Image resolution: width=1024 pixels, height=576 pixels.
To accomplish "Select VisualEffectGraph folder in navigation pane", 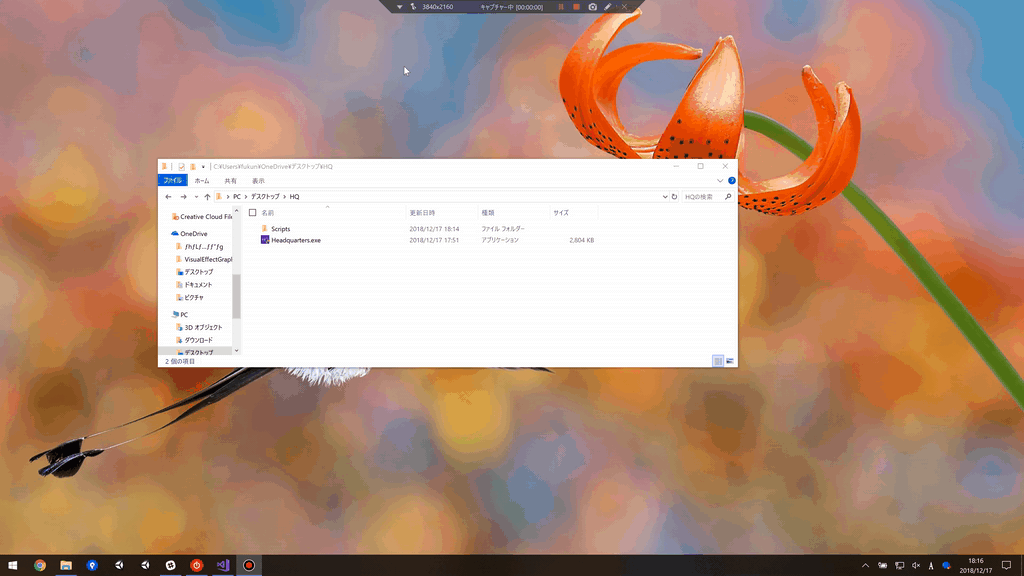I will click(x=208, y=259).
